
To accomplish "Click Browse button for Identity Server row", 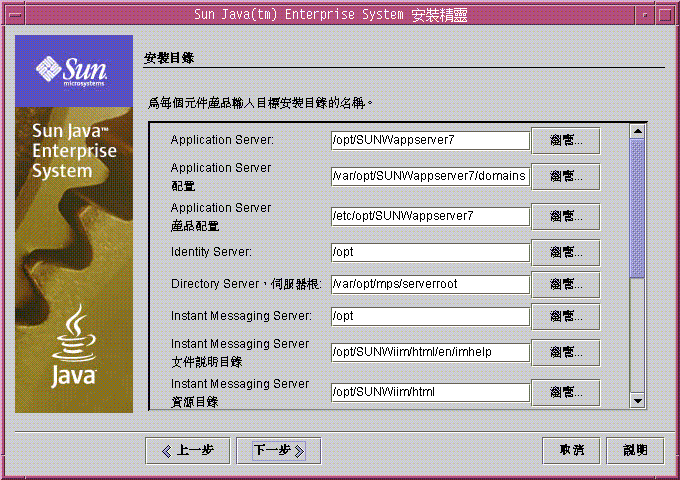I will 566,252.
